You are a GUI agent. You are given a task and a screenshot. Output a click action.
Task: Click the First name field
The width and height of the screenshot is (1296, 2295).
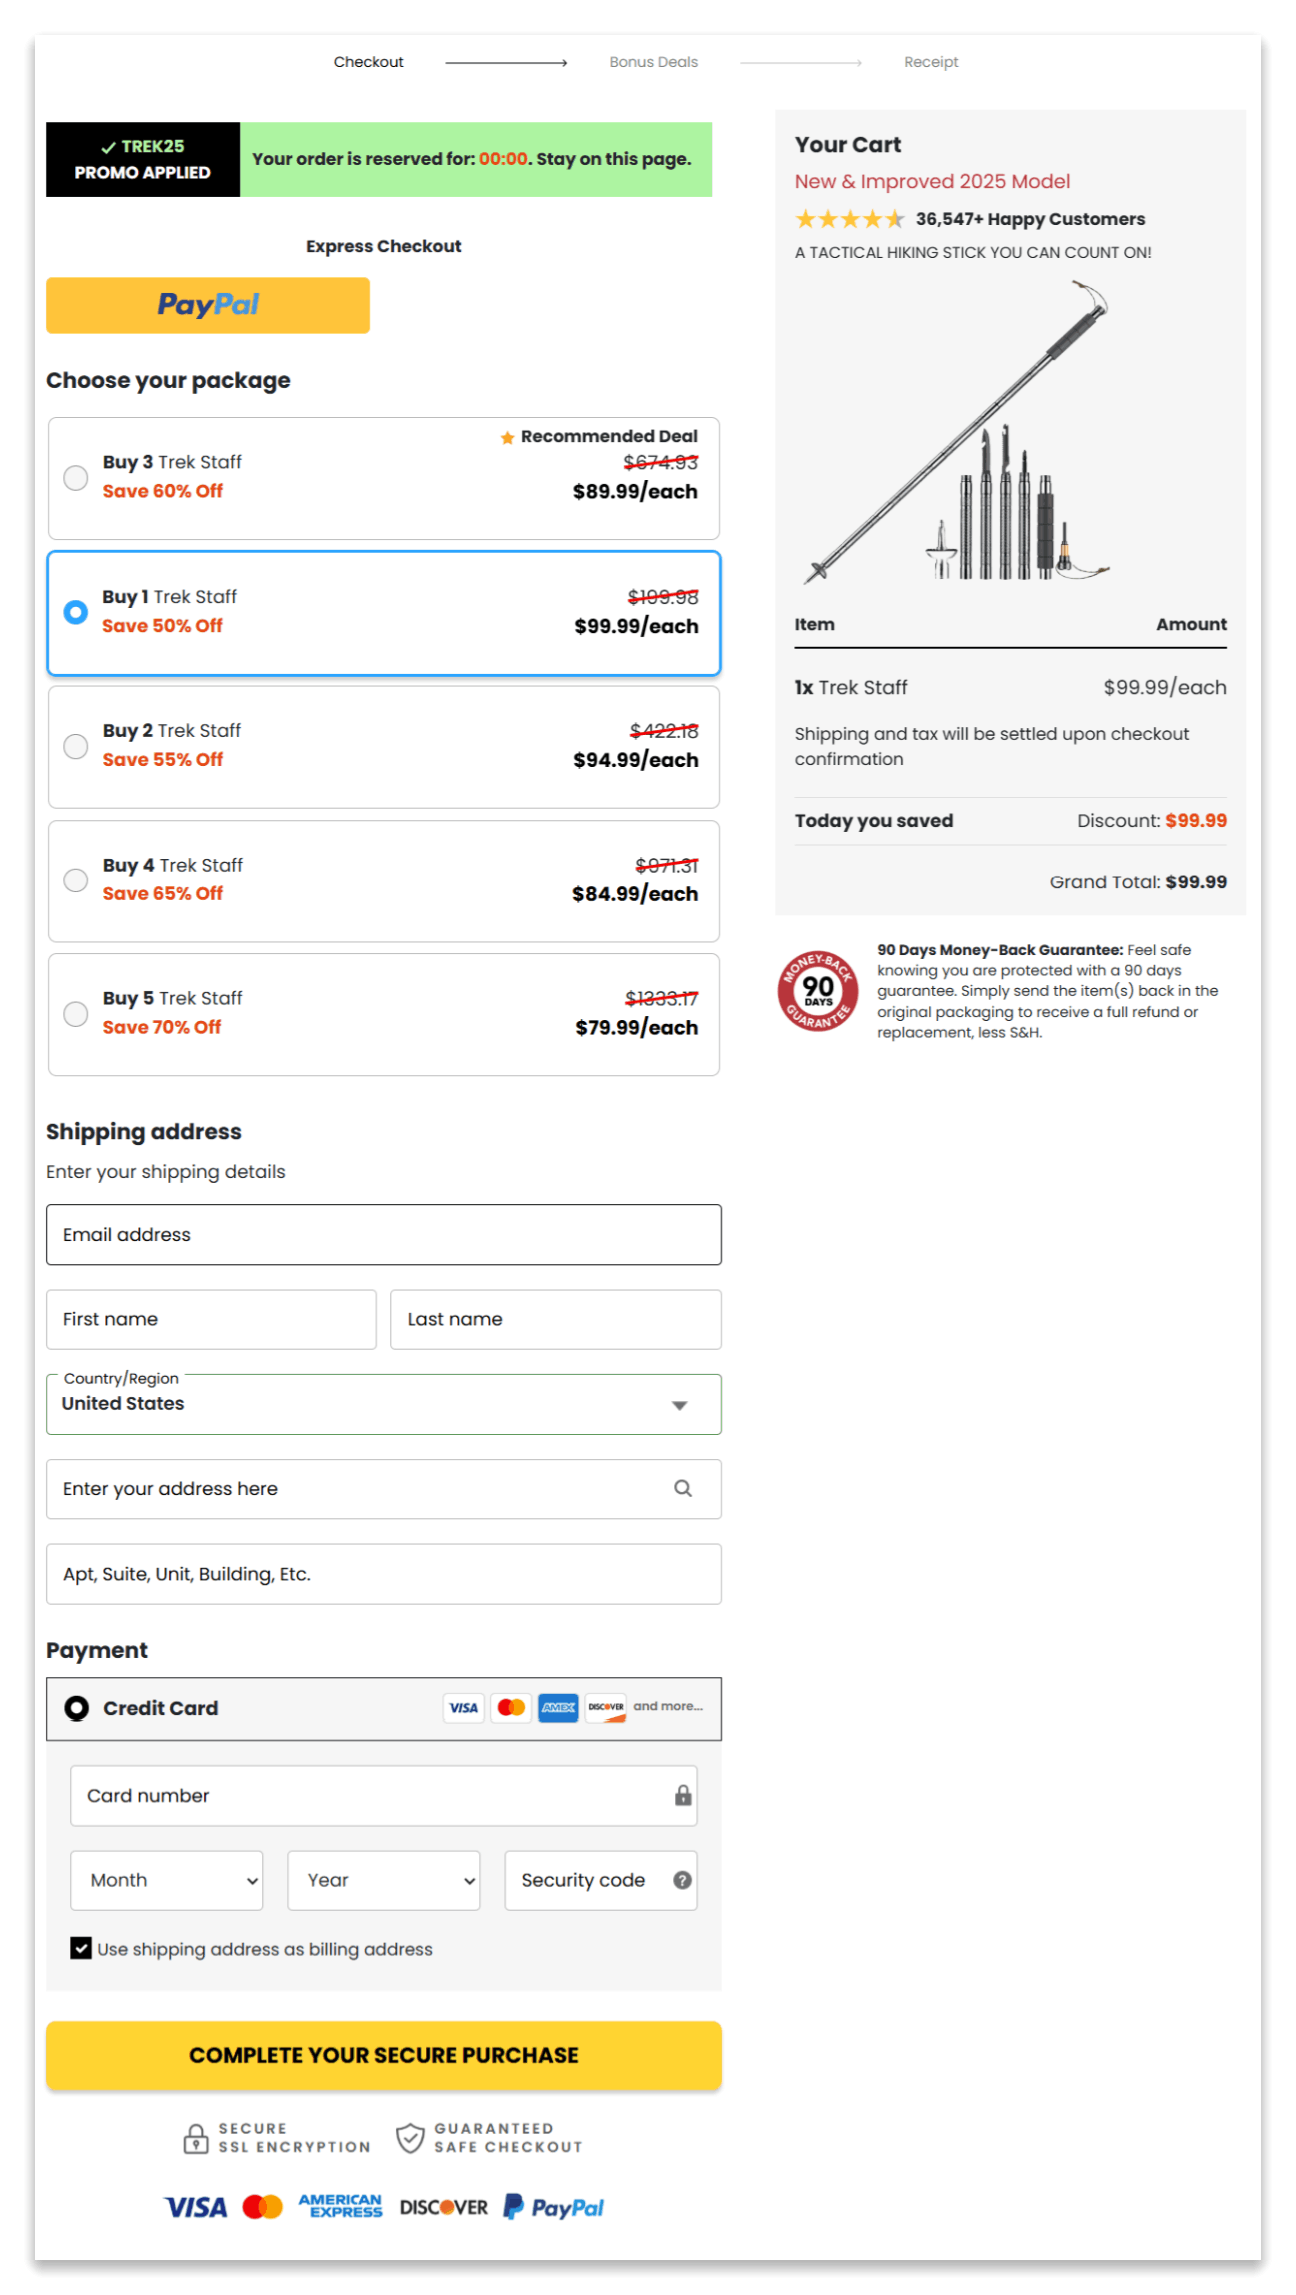[211, 1319]
